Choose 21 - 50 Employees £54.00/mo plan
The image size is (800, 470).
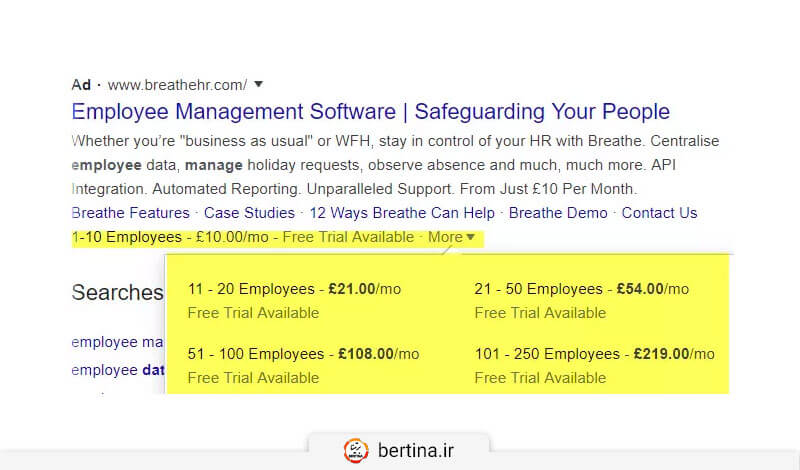(581, 289)
